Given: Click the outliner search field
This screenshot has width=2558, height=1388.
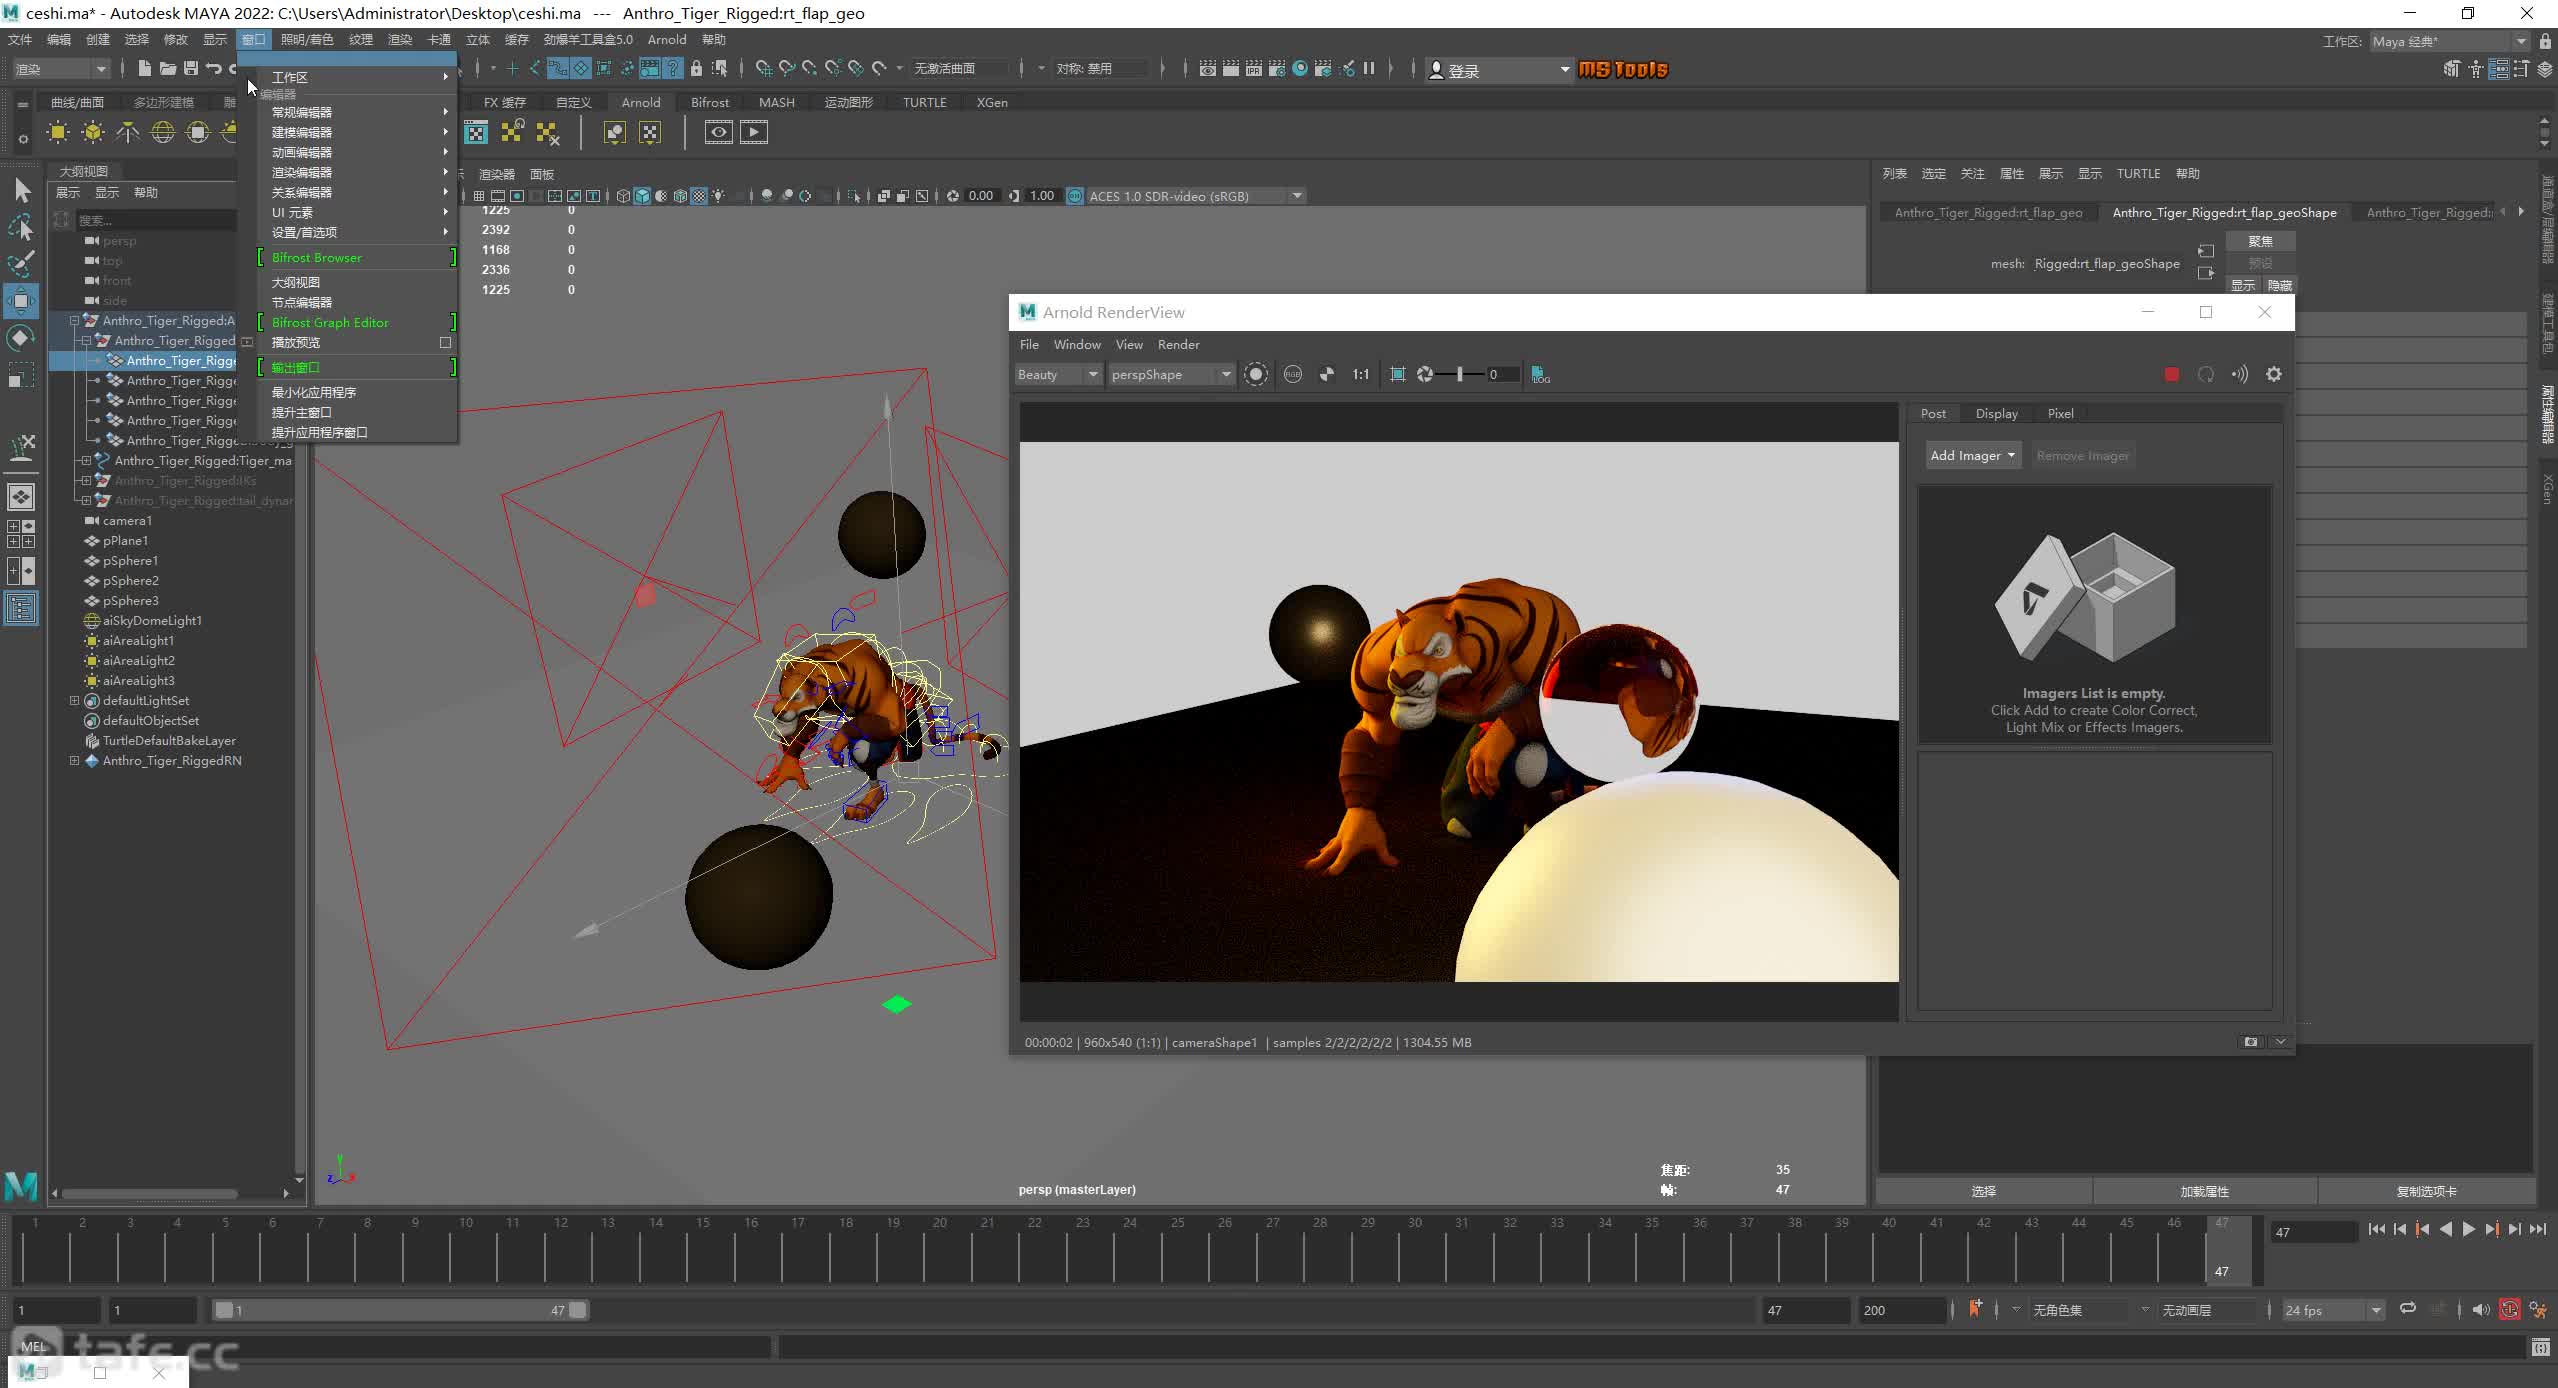Looking at the screenshot, I should point(155,219).
